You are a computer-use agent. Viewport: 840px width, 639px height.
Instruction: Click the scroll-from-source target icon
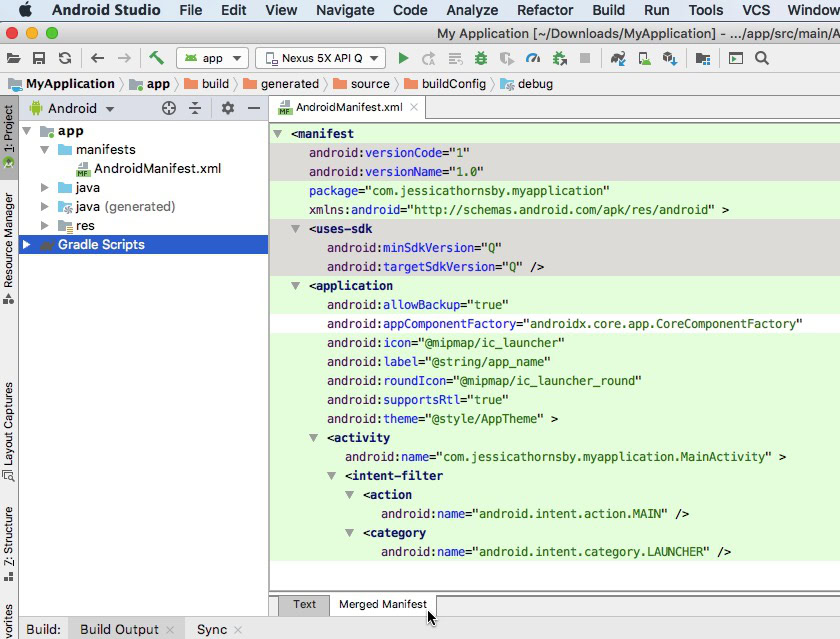[169, 108]
